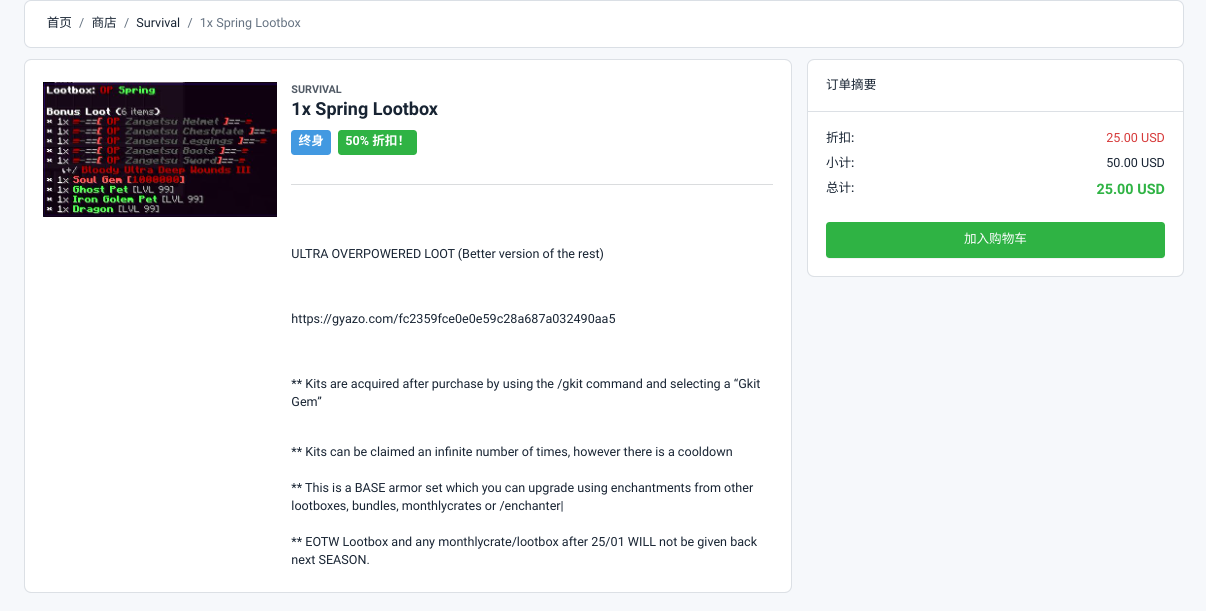The height and width of the screenshot is (611, 1206).
Task: Open the 商店 breadcrumb link
Action: [104, 22]
